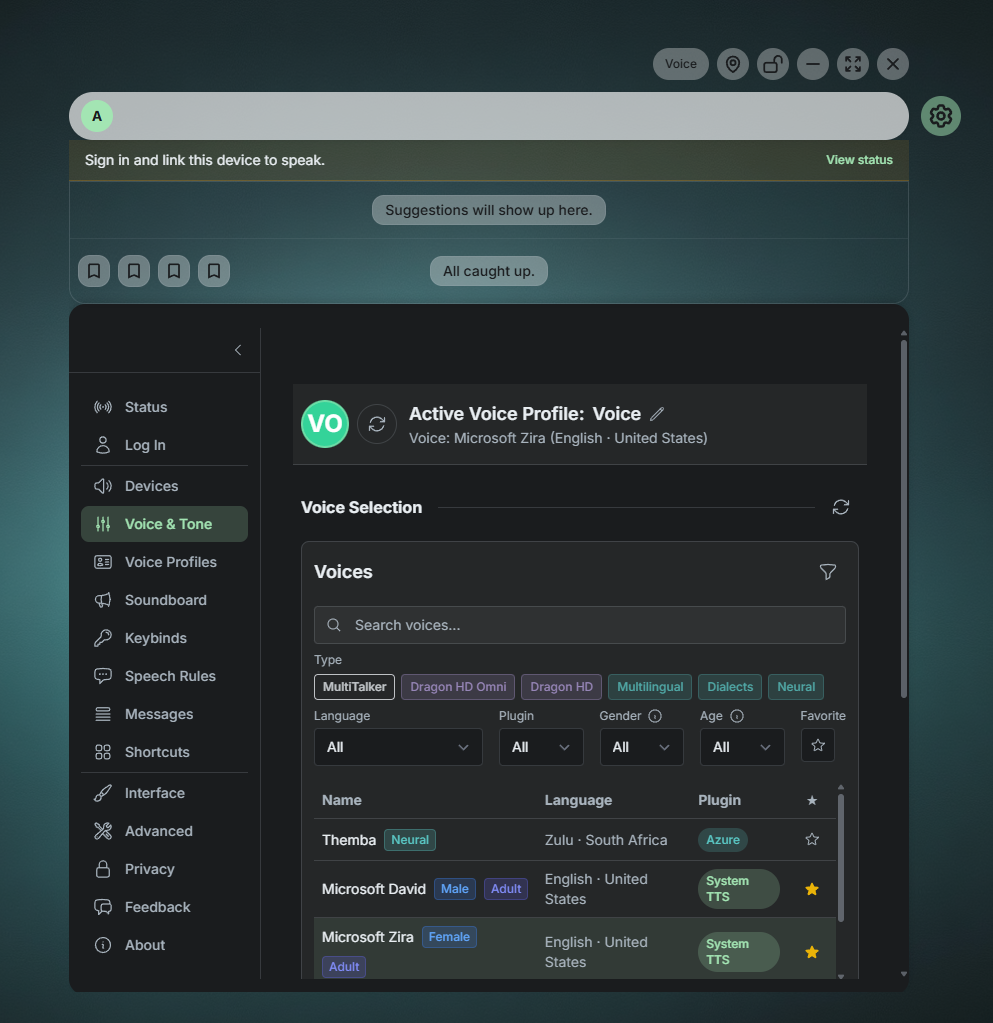Open the View status link
Screen dimensions: 993x1023
click(859, 160)
